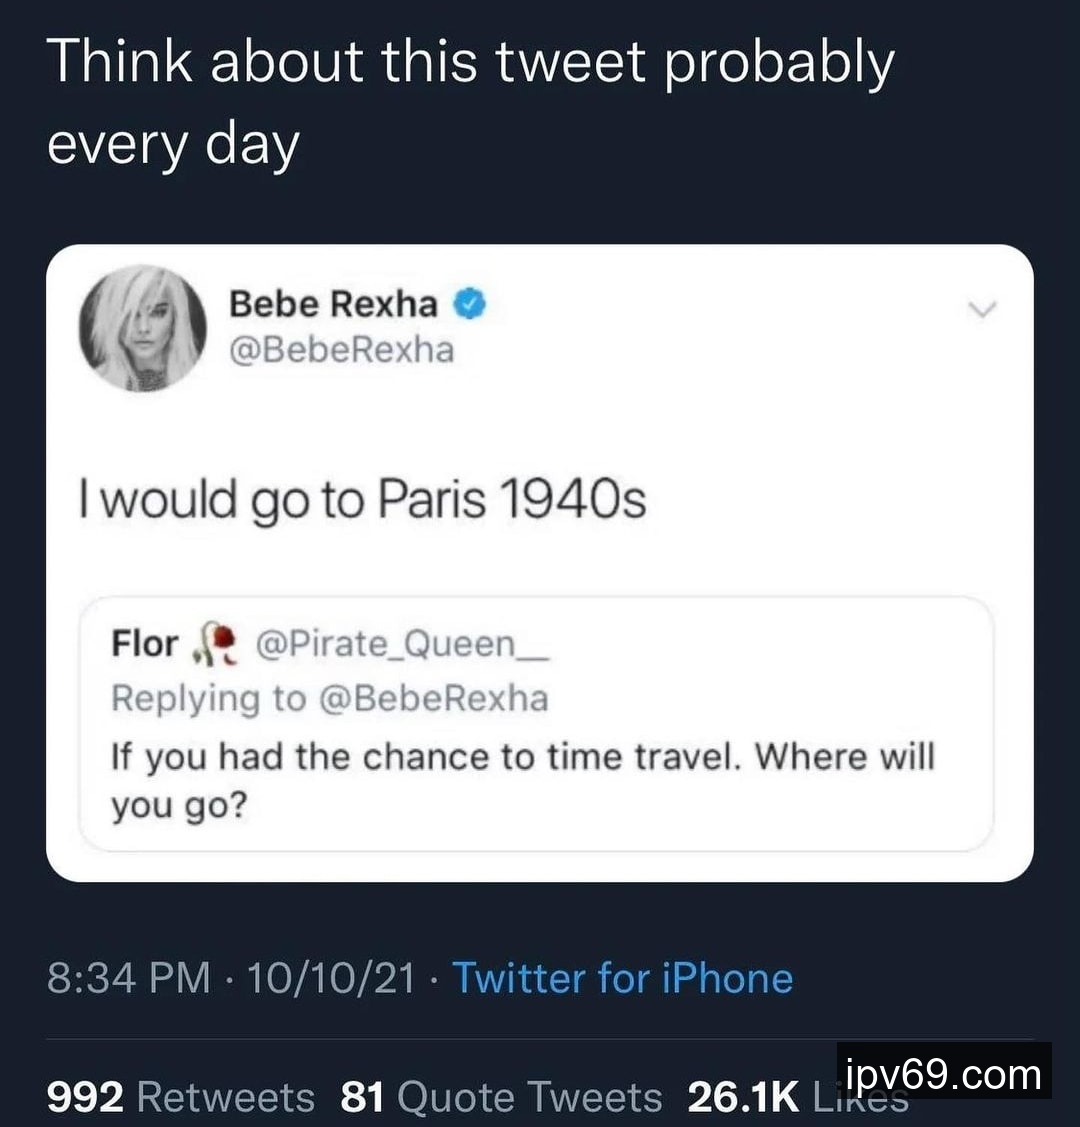This screenshot has height=1127, width=1080.
Task: Click the Flor display name
Action: point(144,644)
